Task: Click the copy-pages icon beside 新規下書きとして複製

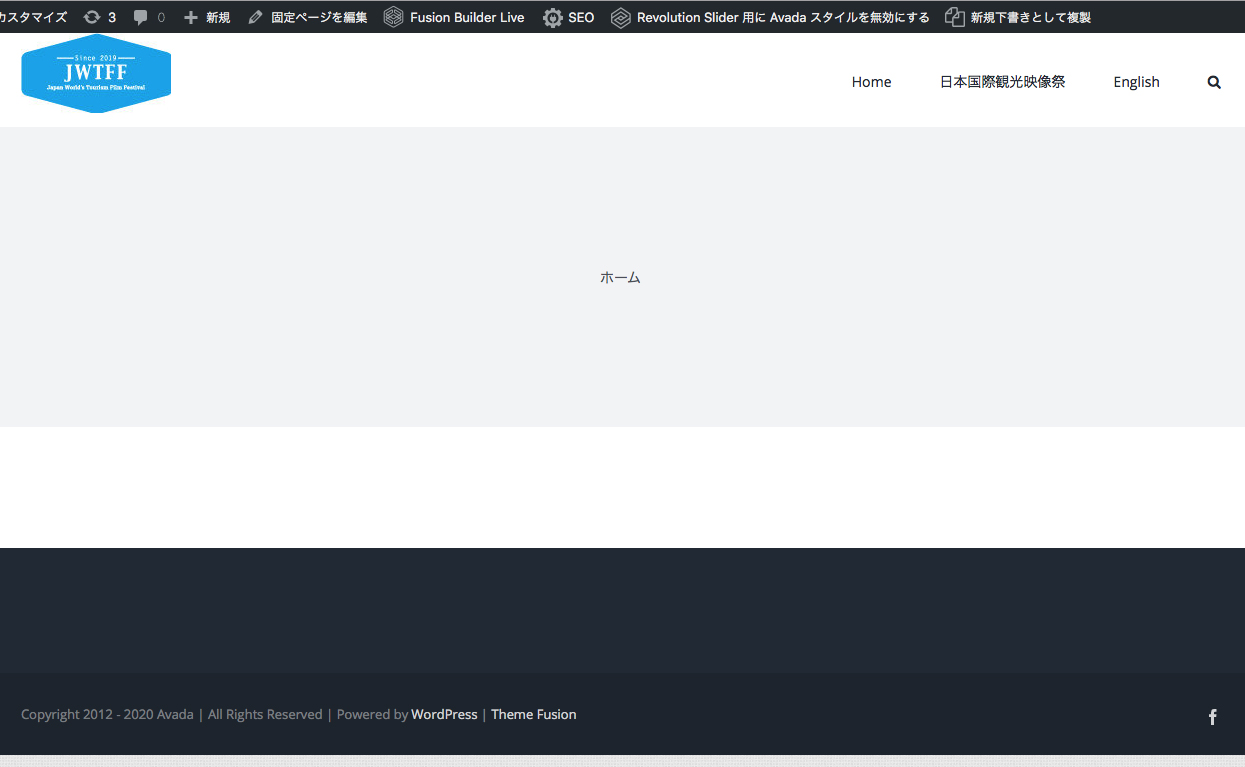Action: tap(953, 16)
